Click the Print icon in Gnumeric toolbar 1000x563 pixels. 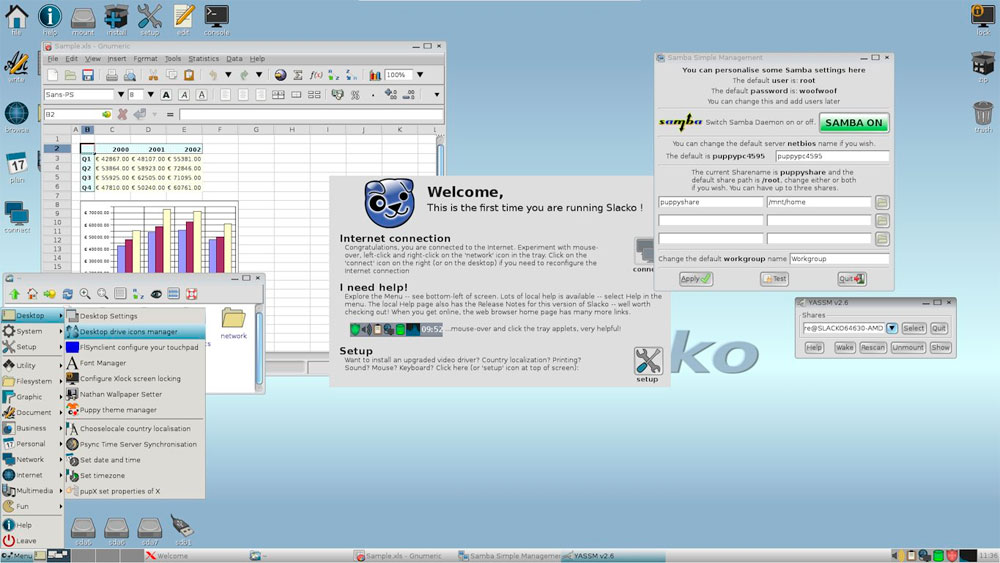coord(112,75)
